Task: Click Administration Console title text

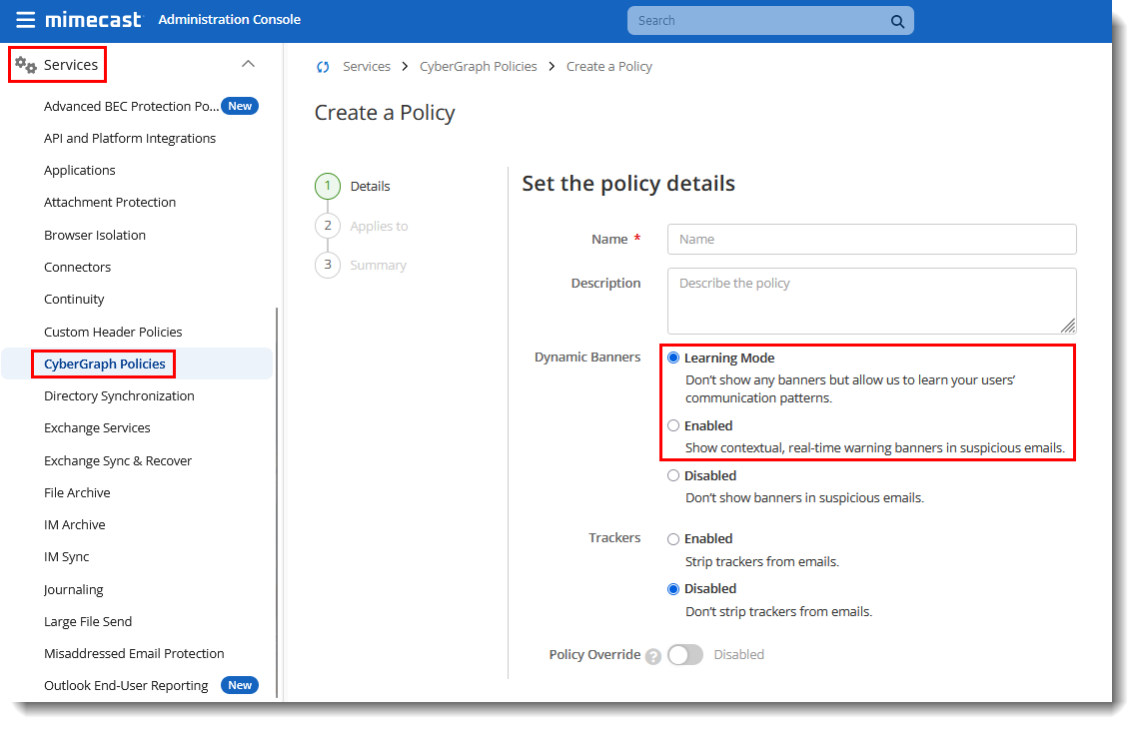Action: (230, 20)
